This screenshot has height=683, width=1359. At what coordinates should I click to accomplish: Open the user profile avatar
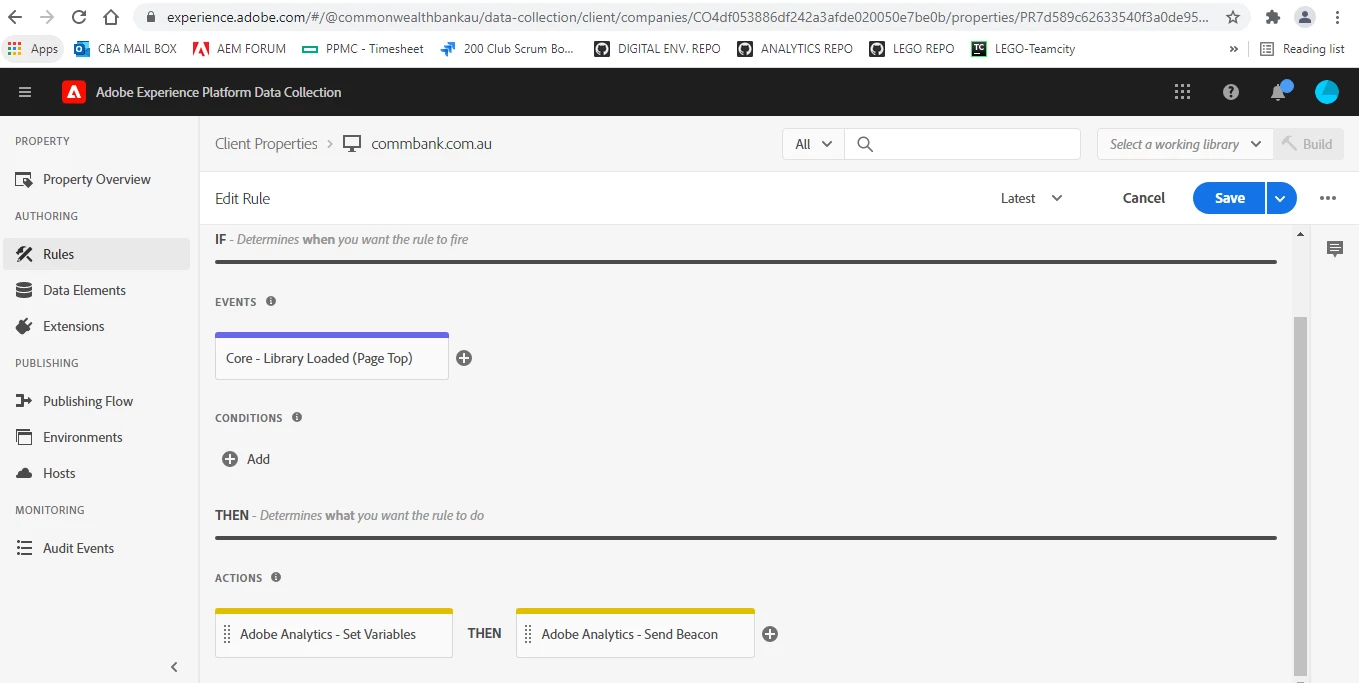1327,92
